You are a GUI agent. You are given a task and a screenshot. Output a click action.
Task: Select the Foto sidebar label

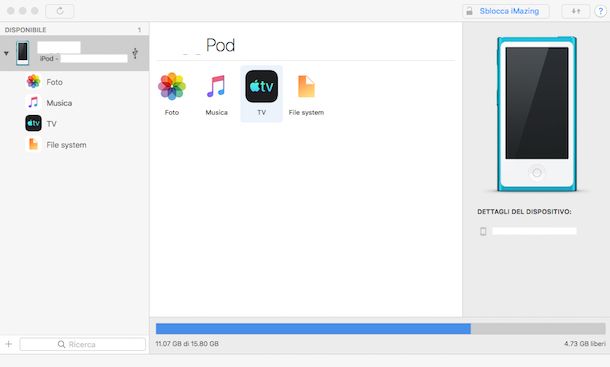(x=54, y=82)
